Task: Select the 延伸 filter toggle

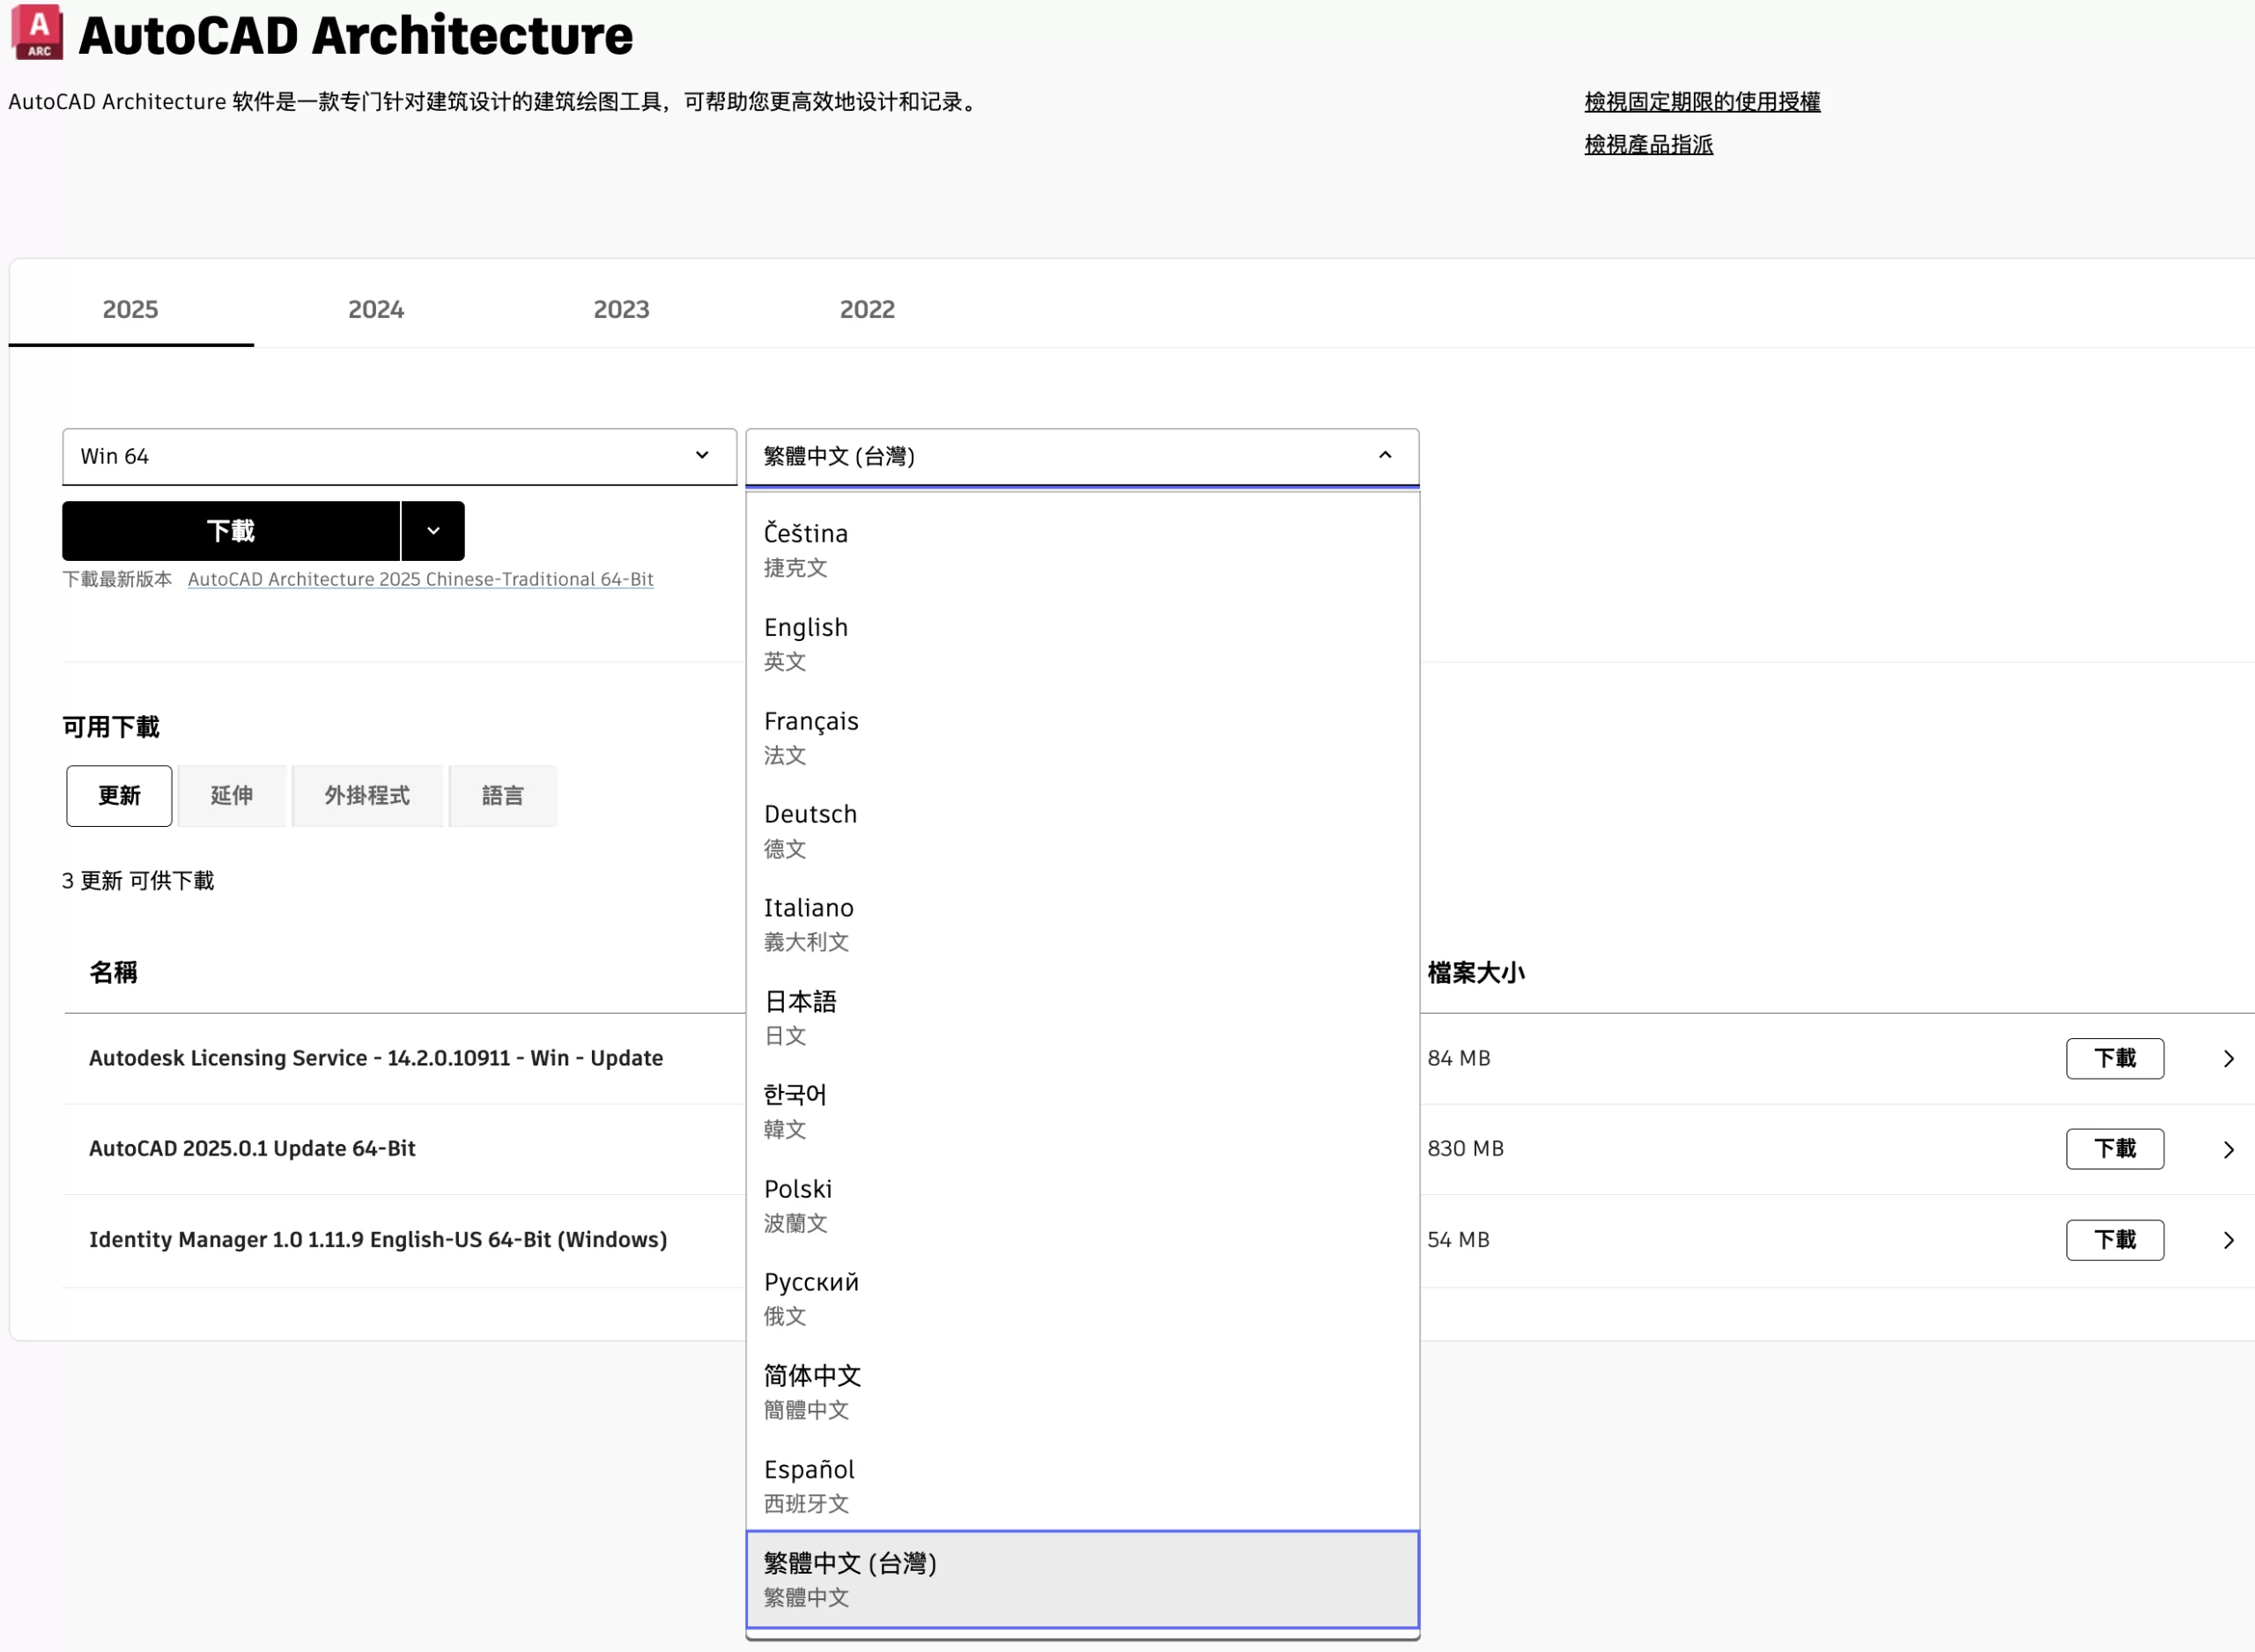Action: (x=231, y=796)
